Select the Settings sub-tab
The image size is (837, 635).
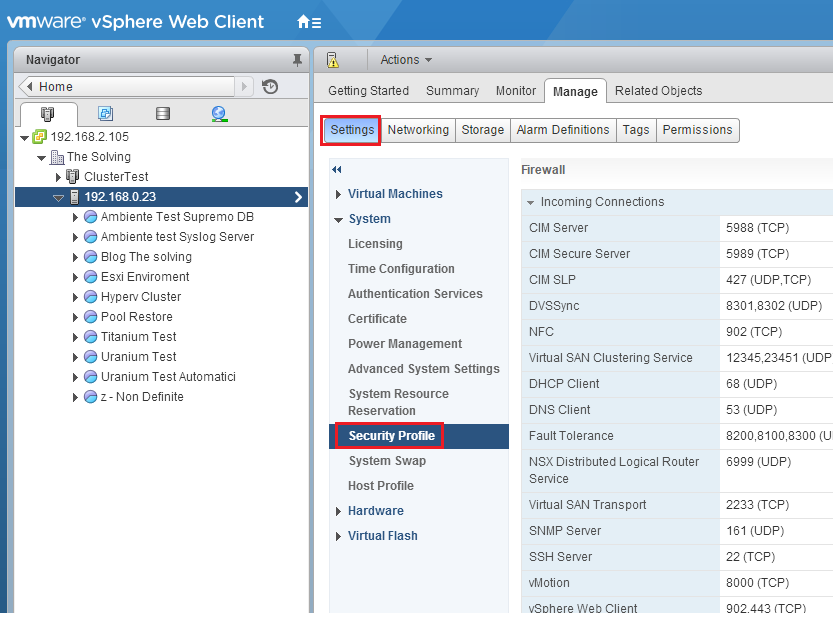pos(352,130)
